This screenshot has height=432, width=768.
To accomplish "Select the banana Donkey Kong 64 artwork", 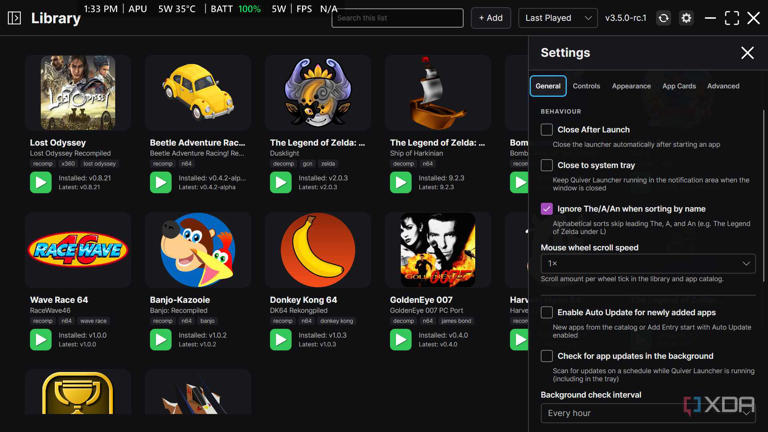I will point(318,250).
